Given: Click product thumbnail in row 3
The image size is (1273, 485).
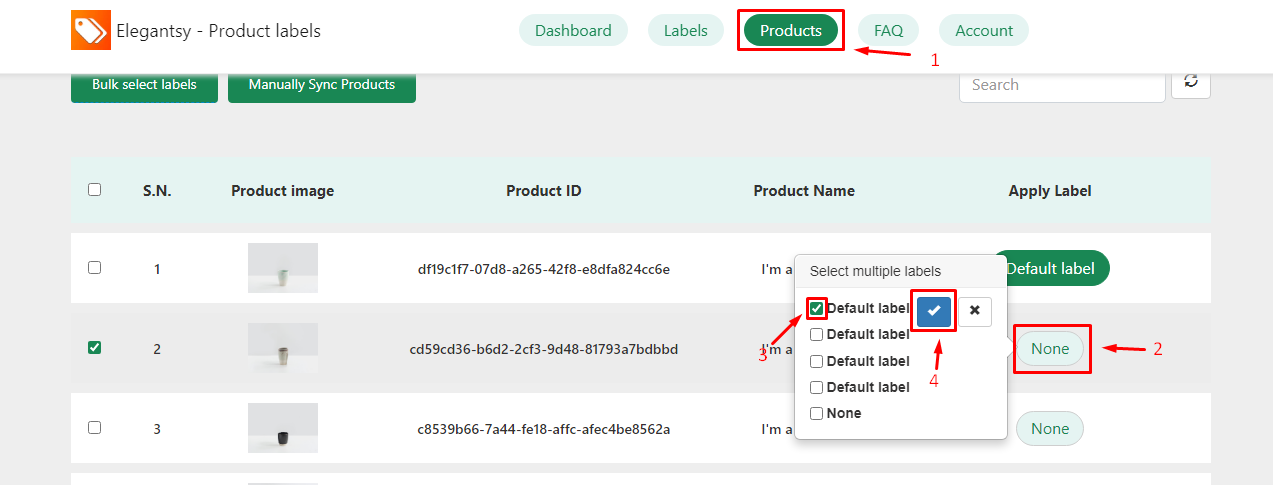Looking at the screenshot, I should 283,428.
